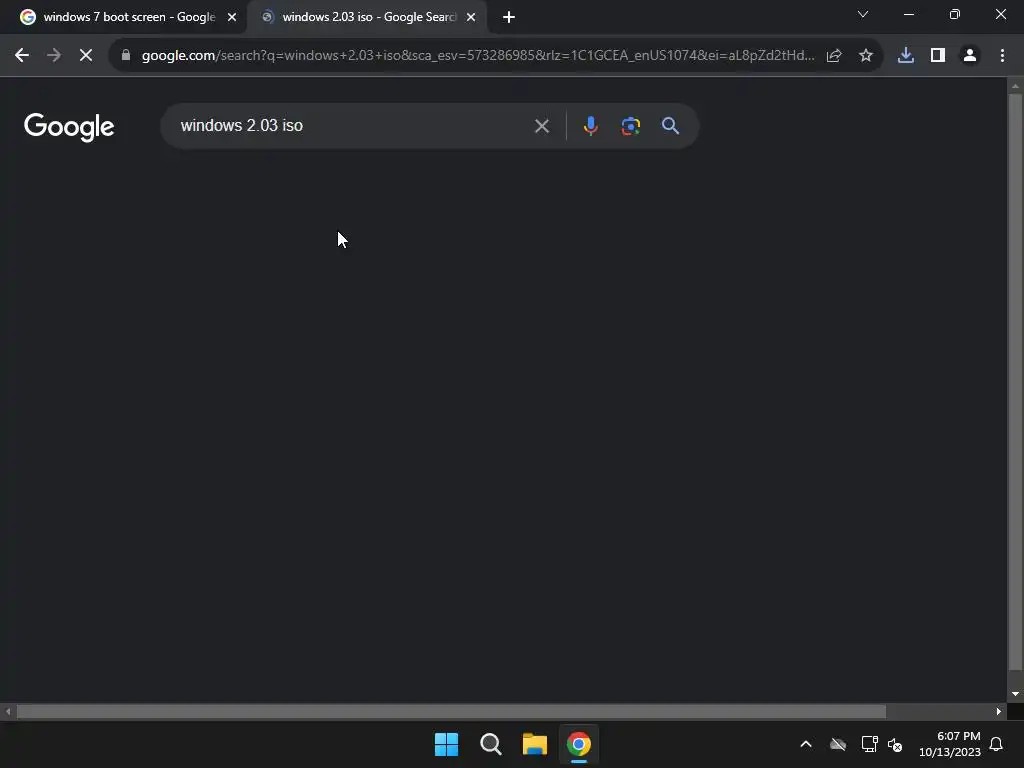Viewport: 1024px width, 768px height.
Task: Click the horizontal scrollbar thumb
Action: click(451, 712)
